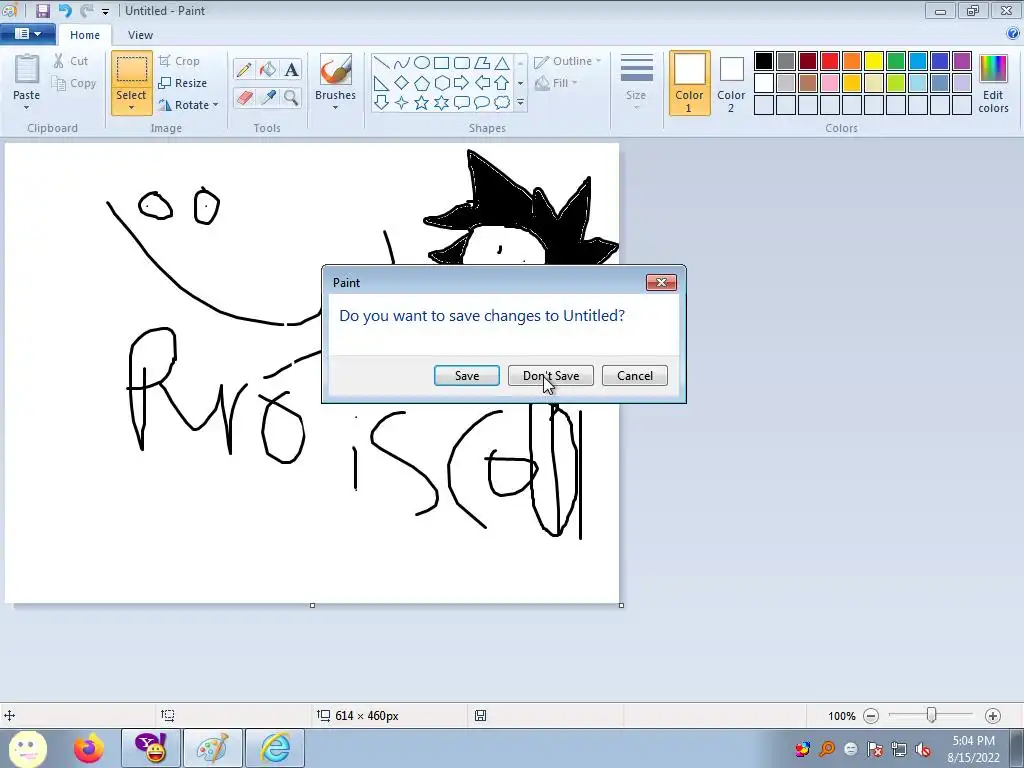The width and height of the screenshot is (1024, 768).
Task: Activate the Magnifier tool
Action: pyautogui.click(x=291, y=97)
